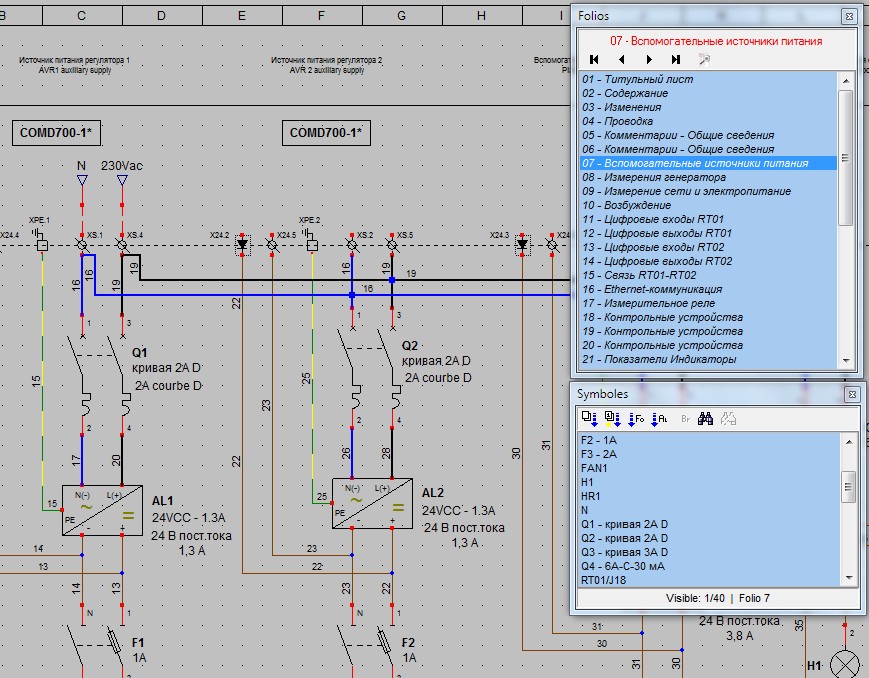Click the folio search magnifier icon
This screenshot has width=869, height=678.
pos(704,60)
